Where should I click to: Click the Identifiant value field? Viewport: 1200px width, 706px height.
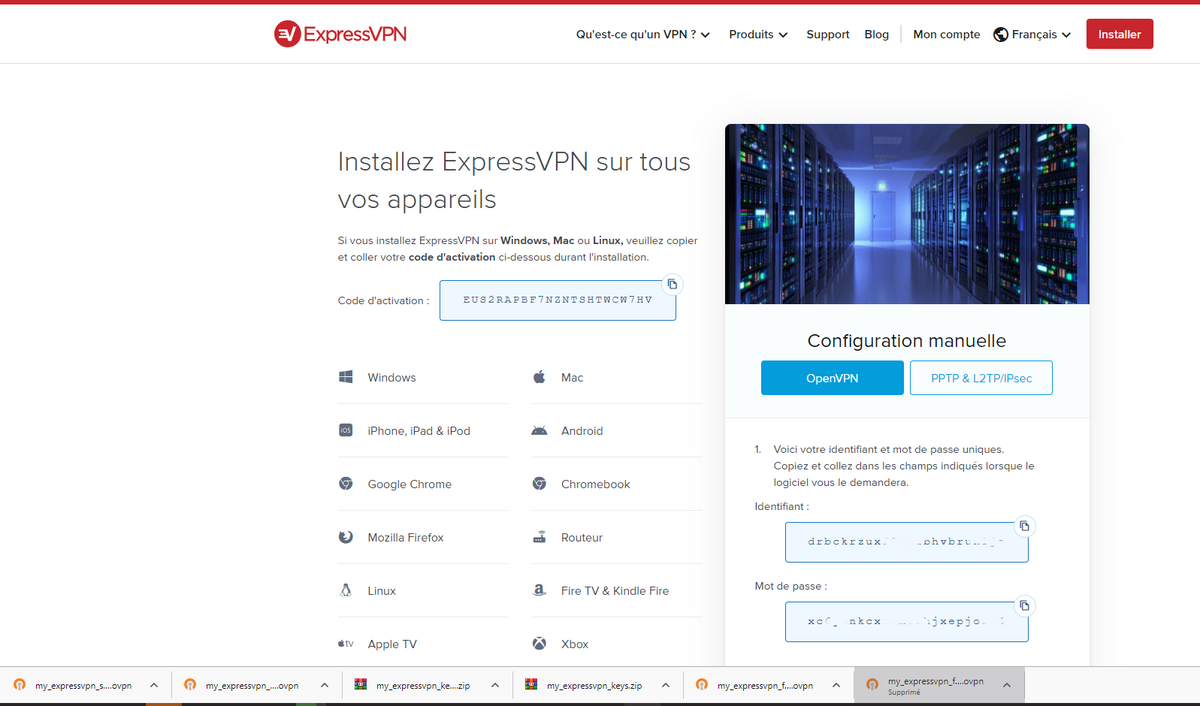[x=906, y=542]
